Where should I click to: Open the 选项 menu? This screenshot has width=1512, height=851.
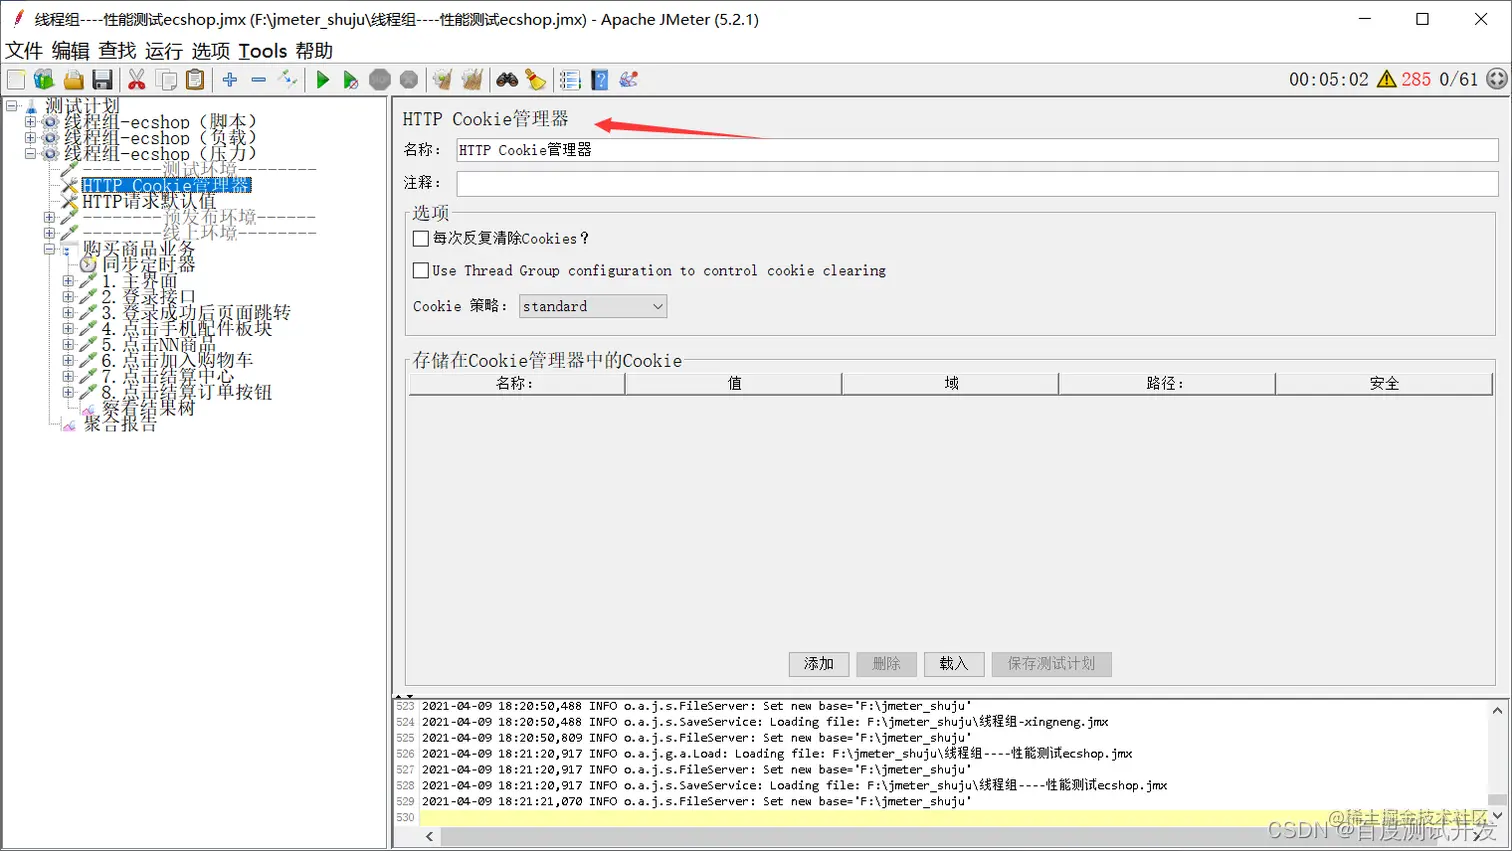coord(211,51)
